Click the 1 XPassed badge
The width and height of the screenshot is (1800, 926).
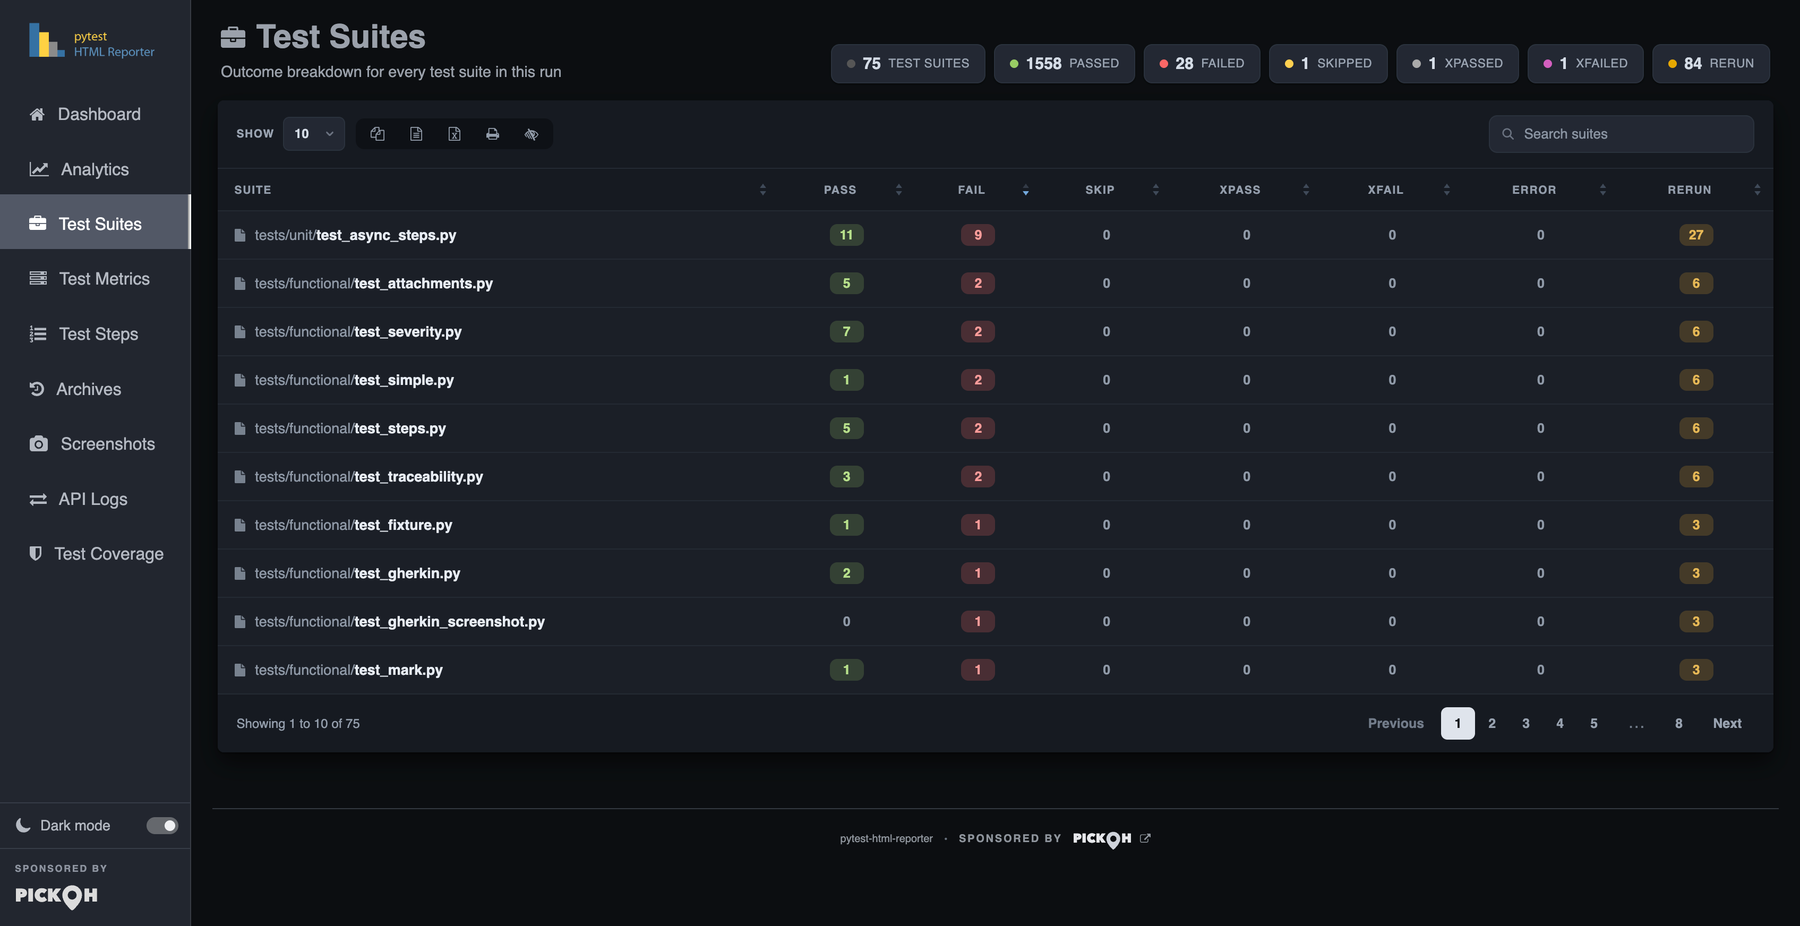click(x=1457, y=63)
